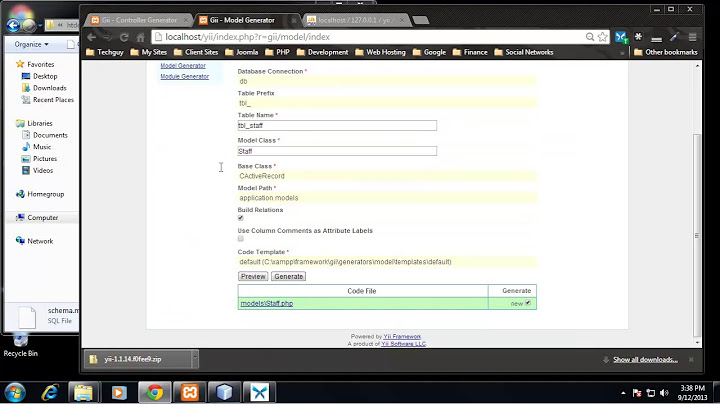This screenshot has height=404, width=720.
Task: Open the Google bookmark folder
Action: click(429, 52)
